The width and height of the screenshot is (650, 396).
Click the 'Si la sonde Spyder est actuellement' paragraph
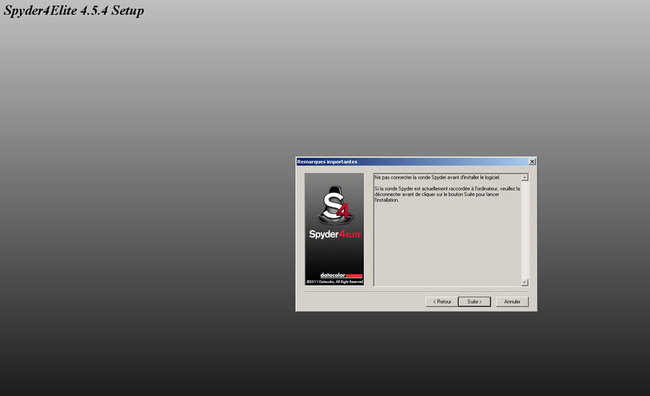(447, 194)
